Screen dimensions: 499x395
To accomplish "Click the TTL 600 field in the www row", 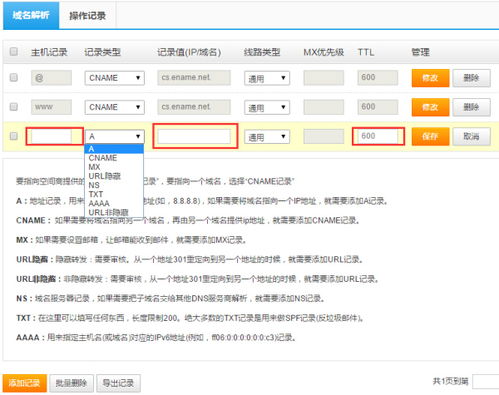I will pos(378,107).
